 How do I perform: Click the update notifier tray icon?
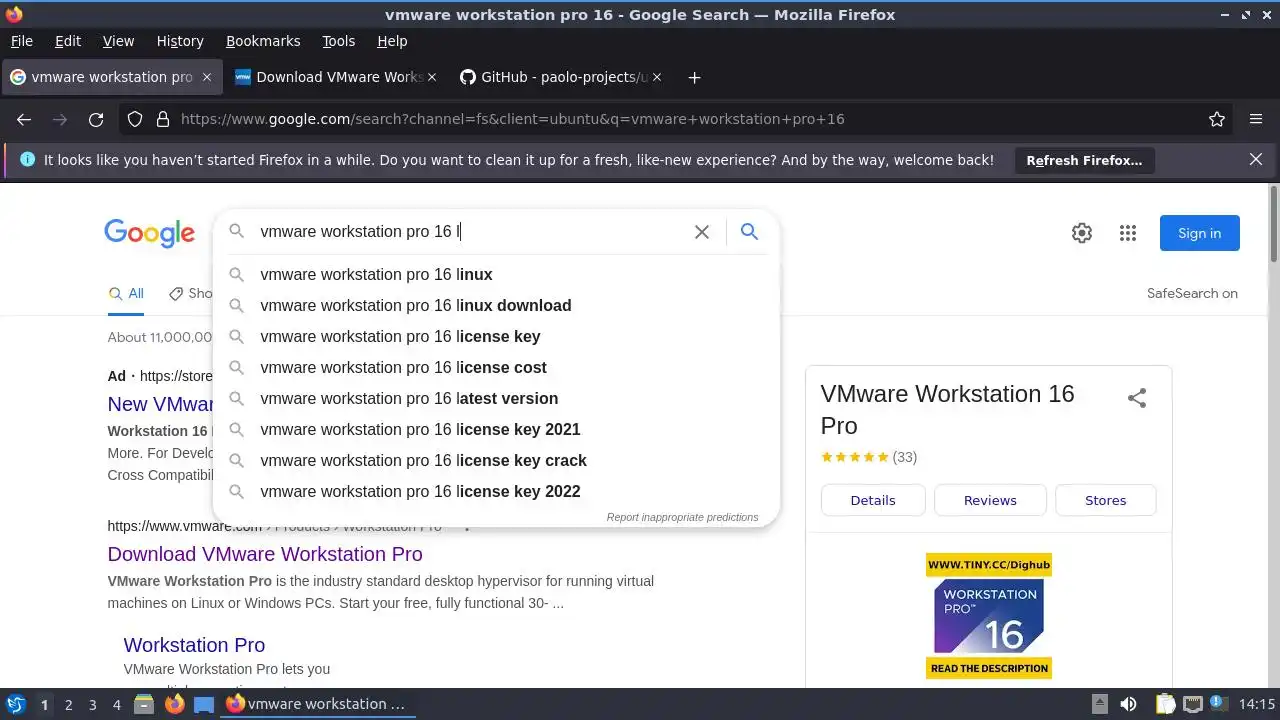(x=1219, y=704)
